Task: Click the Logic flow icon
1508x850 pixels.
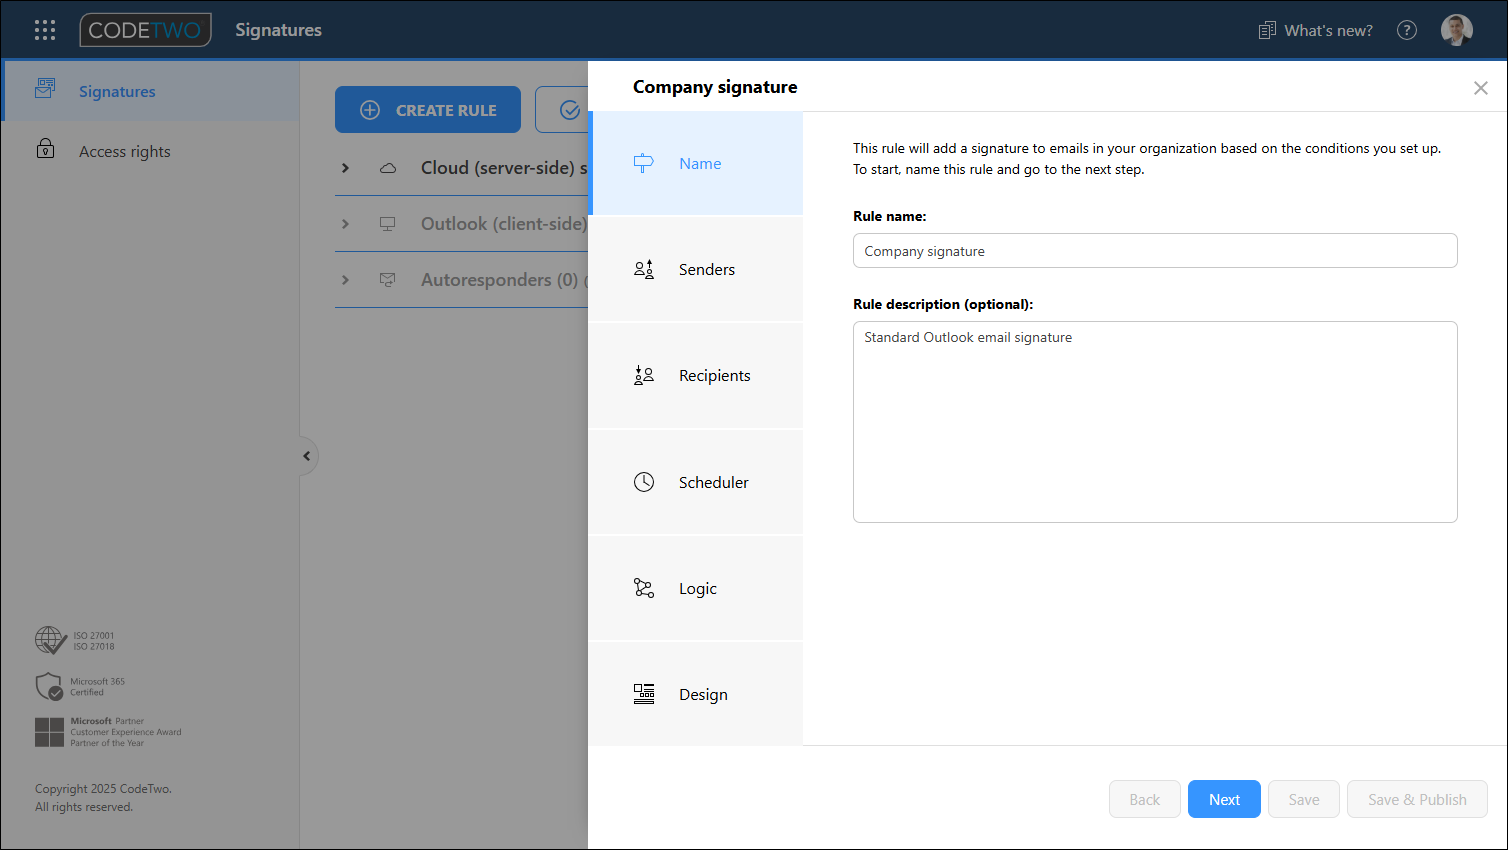Action: pos(644,588)
